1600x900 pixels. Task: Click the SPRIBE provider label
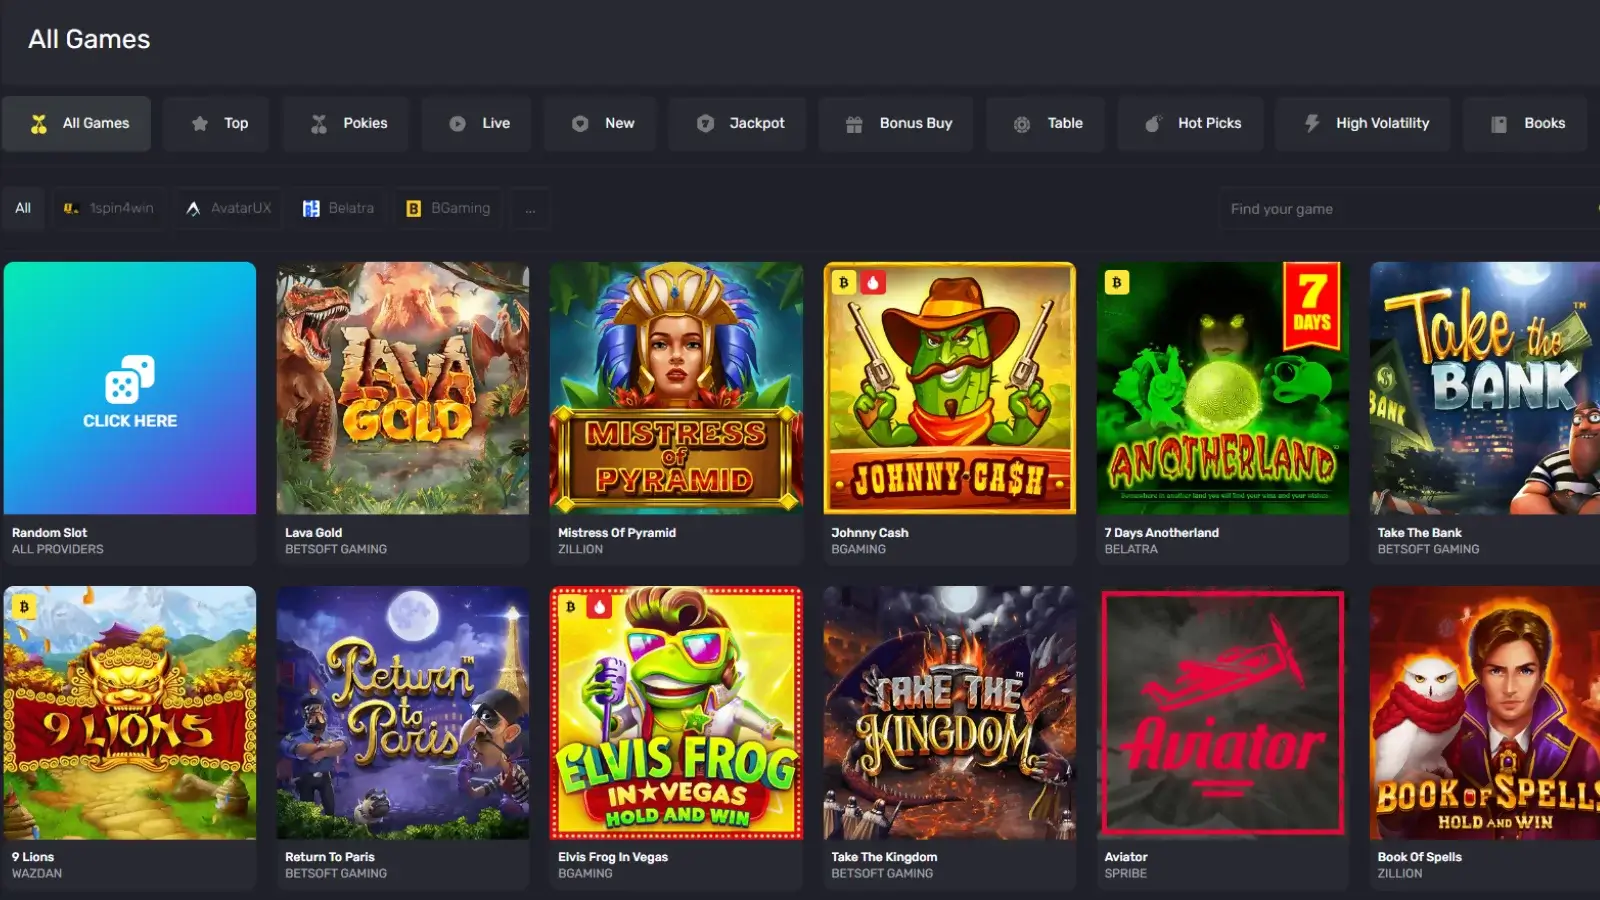1126,873
